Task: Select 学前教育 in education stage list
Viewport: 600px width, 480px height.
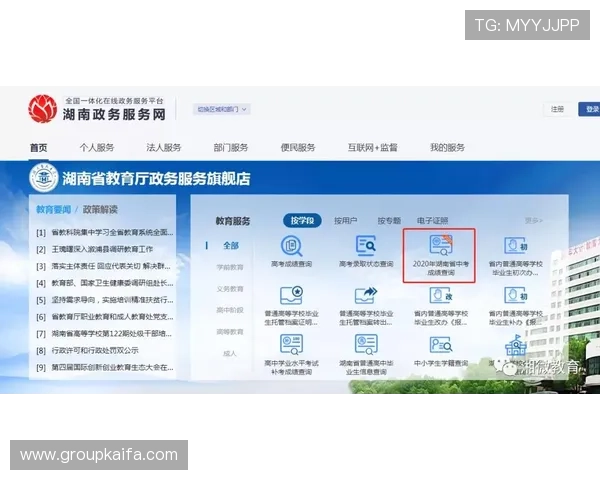Action: click(230, 267)
